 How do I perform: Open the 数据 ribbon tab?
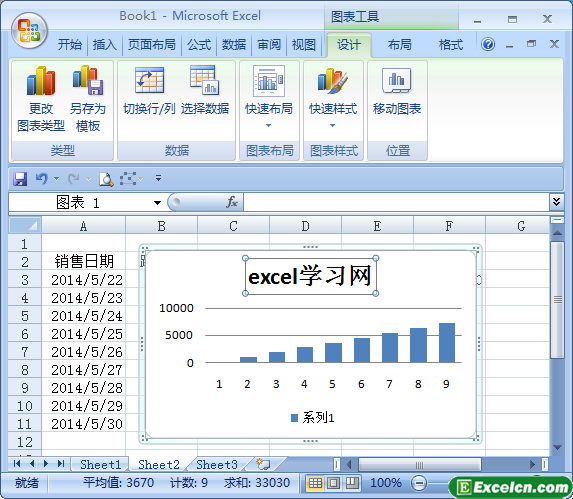234,45
